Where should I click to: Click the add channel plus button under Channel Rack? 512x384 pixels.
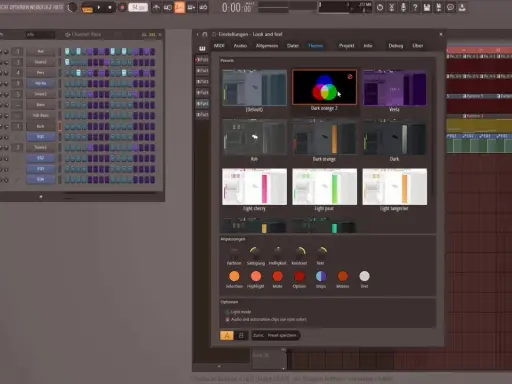point(41,197)
